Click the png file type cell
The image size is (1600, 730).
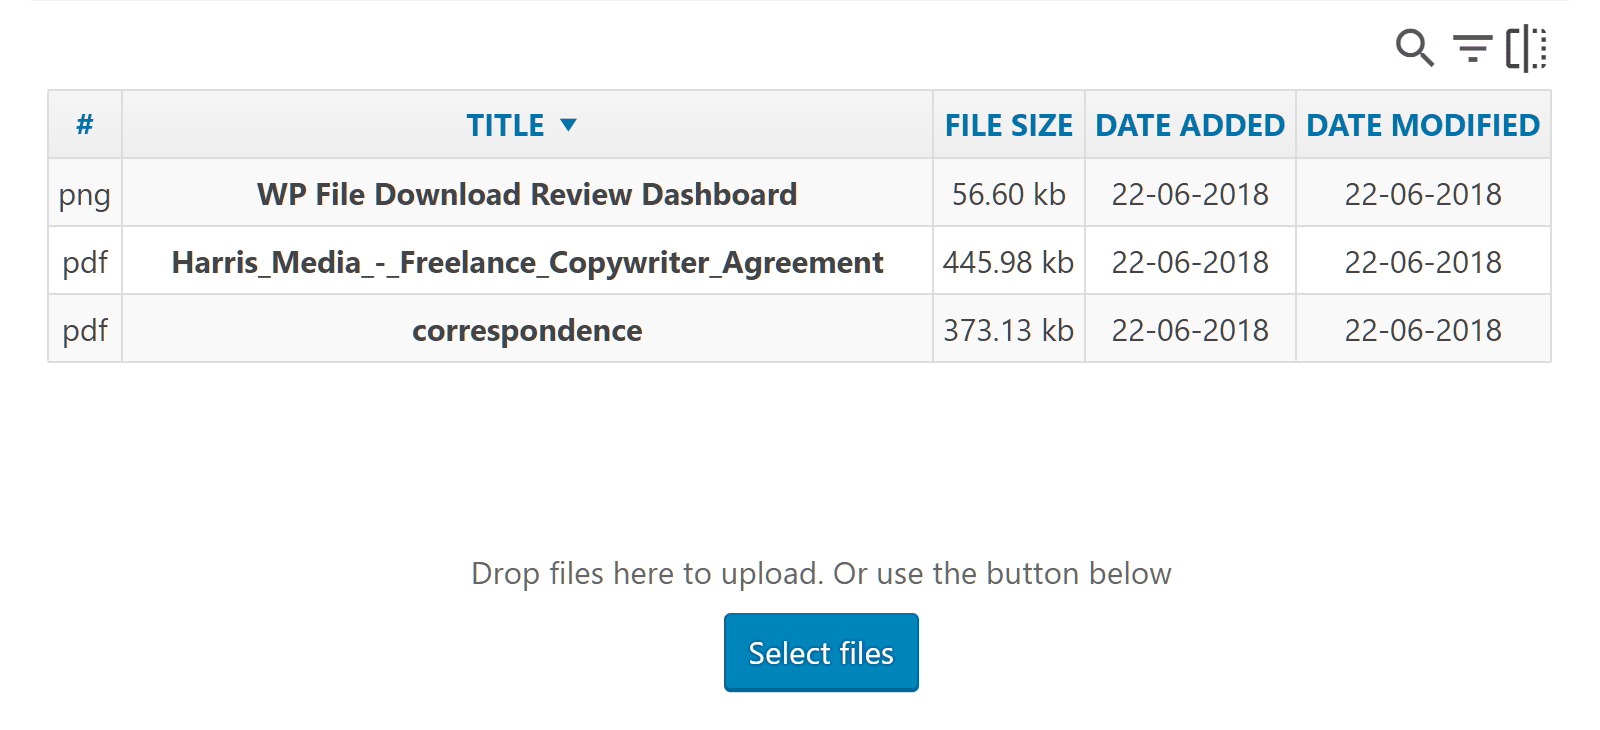(x=85, y=194)
